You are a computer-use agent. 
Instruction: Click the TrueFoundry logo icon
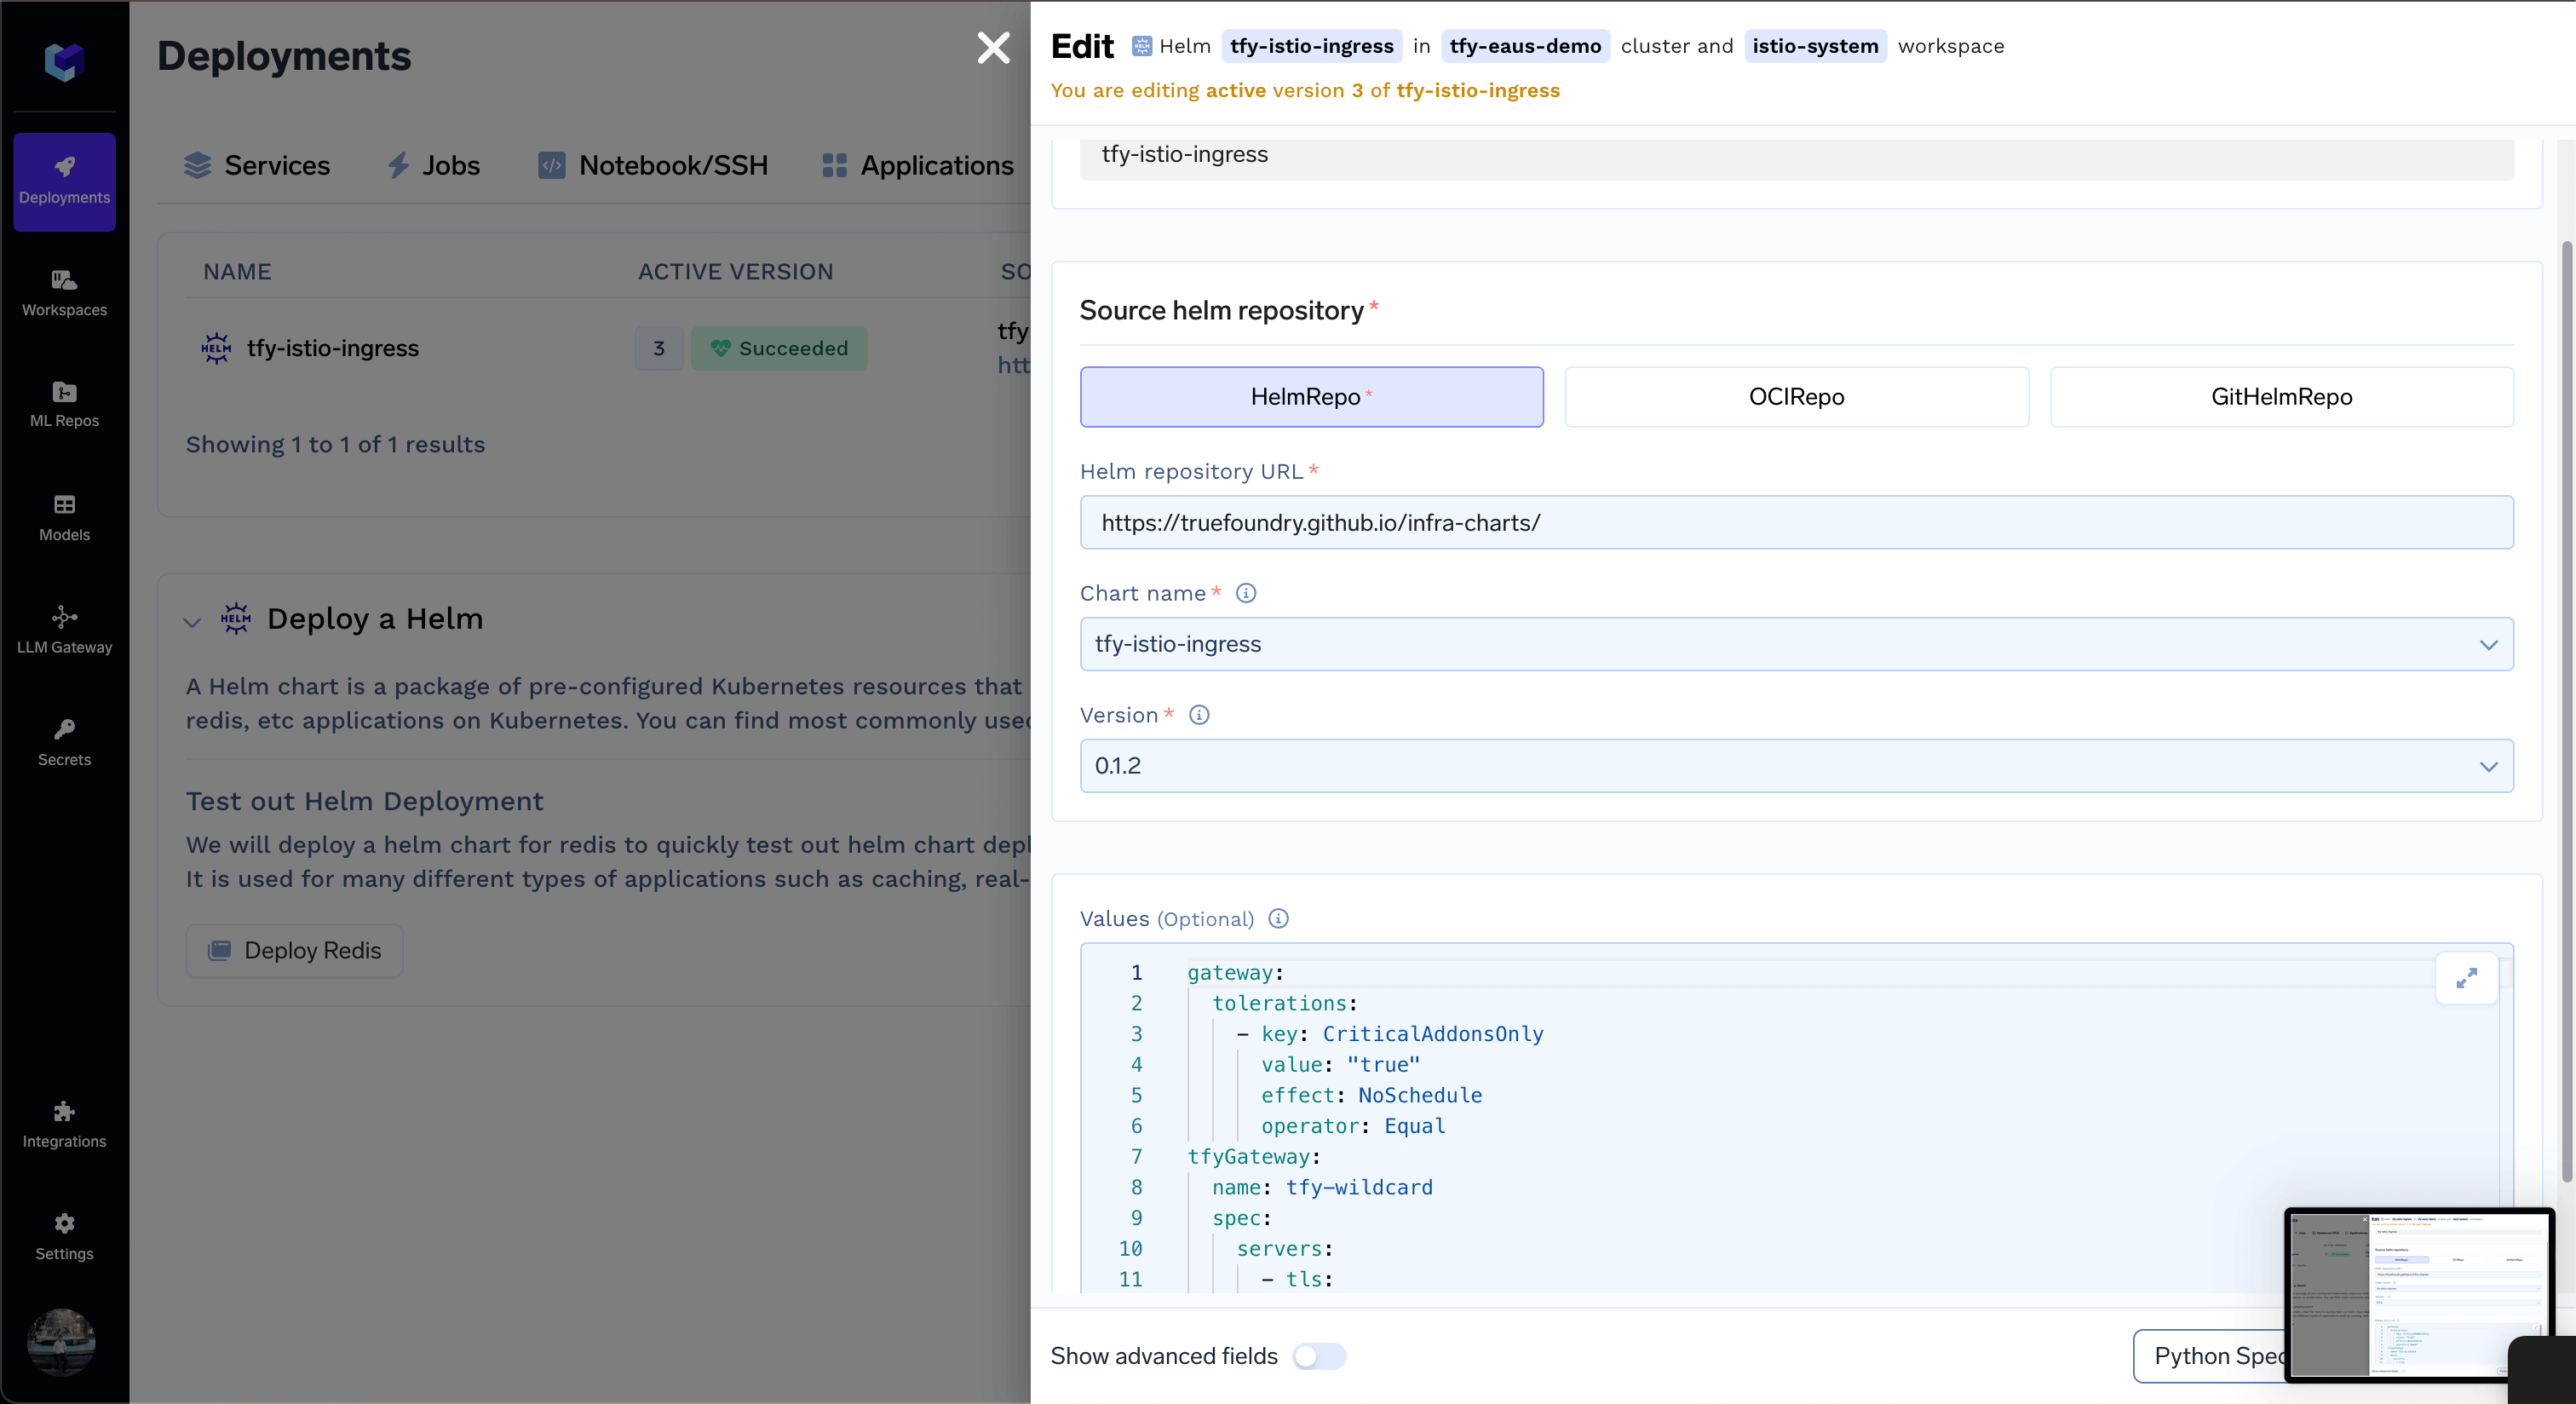(64, 61)
